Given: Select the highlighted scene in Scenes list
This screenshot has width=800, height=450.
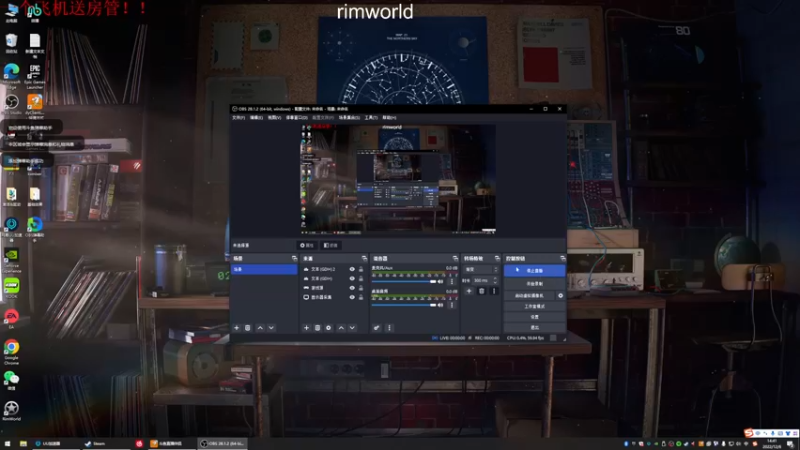Looking at the screenshot, I should click(x=264, y=269).
